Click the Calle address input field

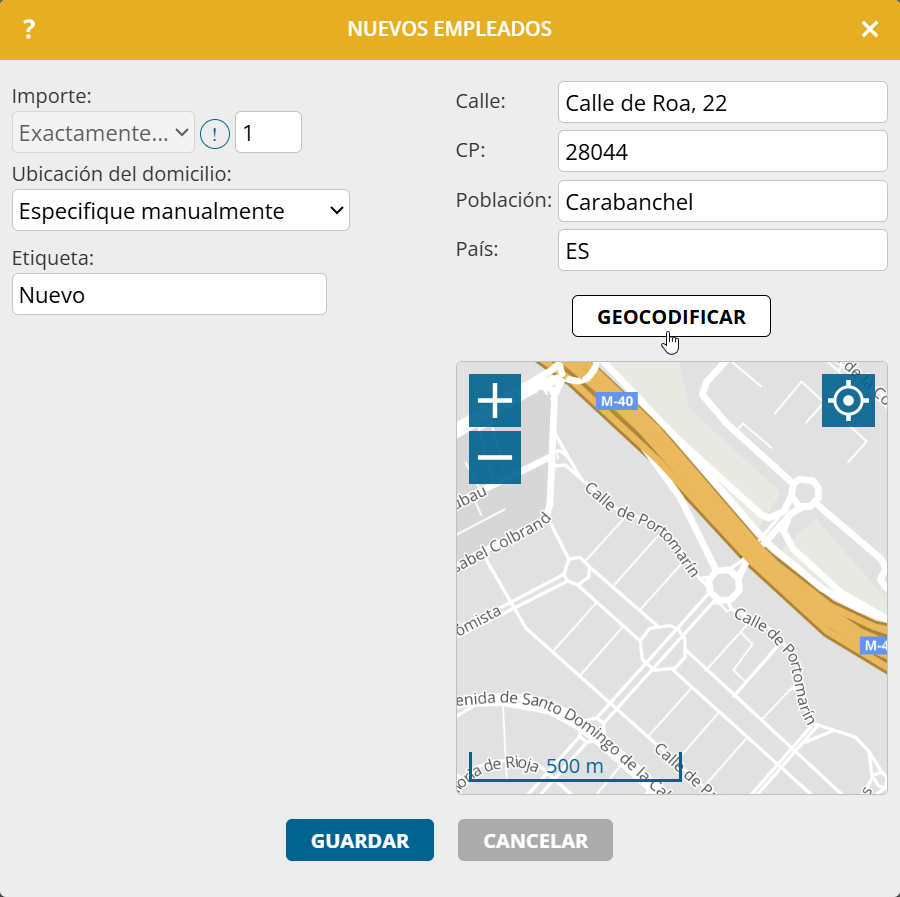coord(722,102)
